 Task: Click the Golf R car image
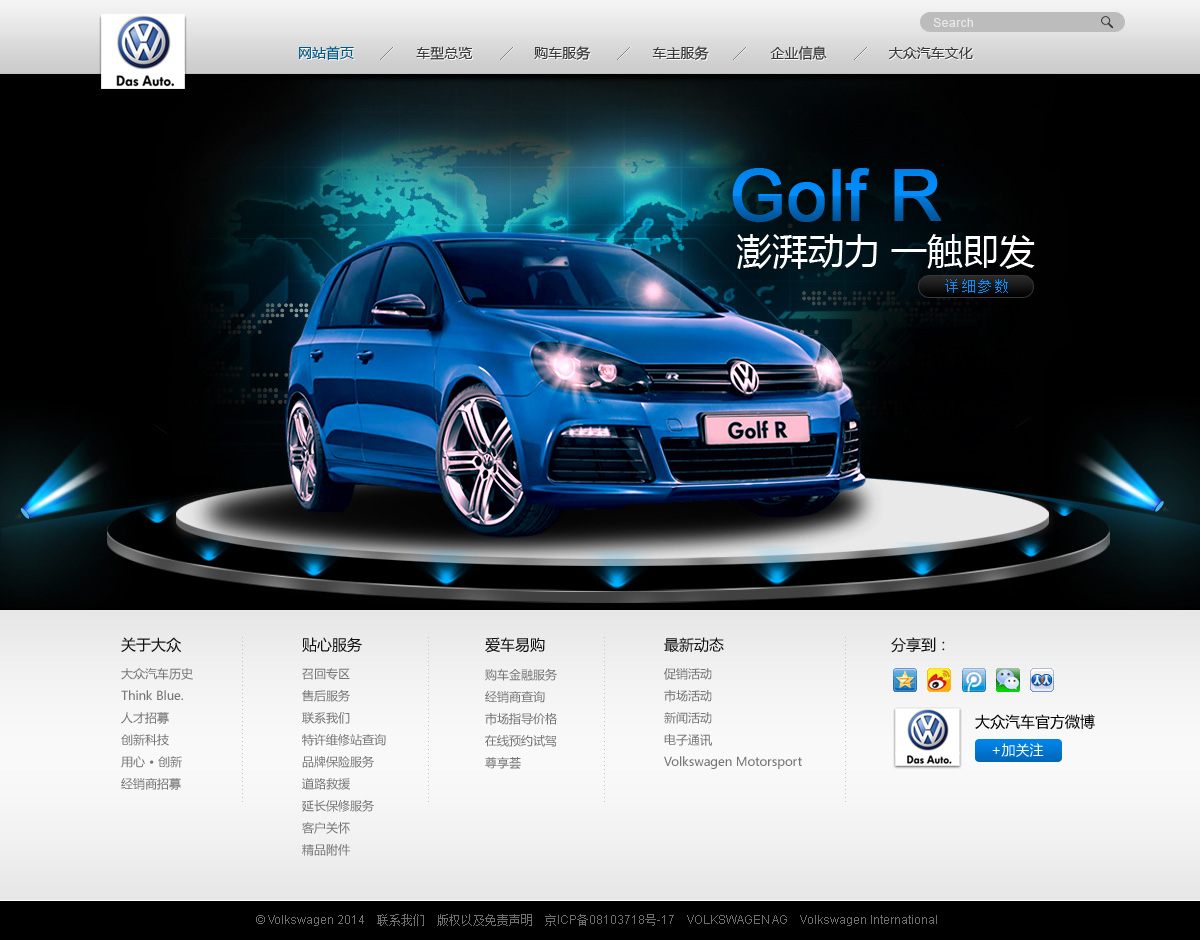tap(575, 385)
